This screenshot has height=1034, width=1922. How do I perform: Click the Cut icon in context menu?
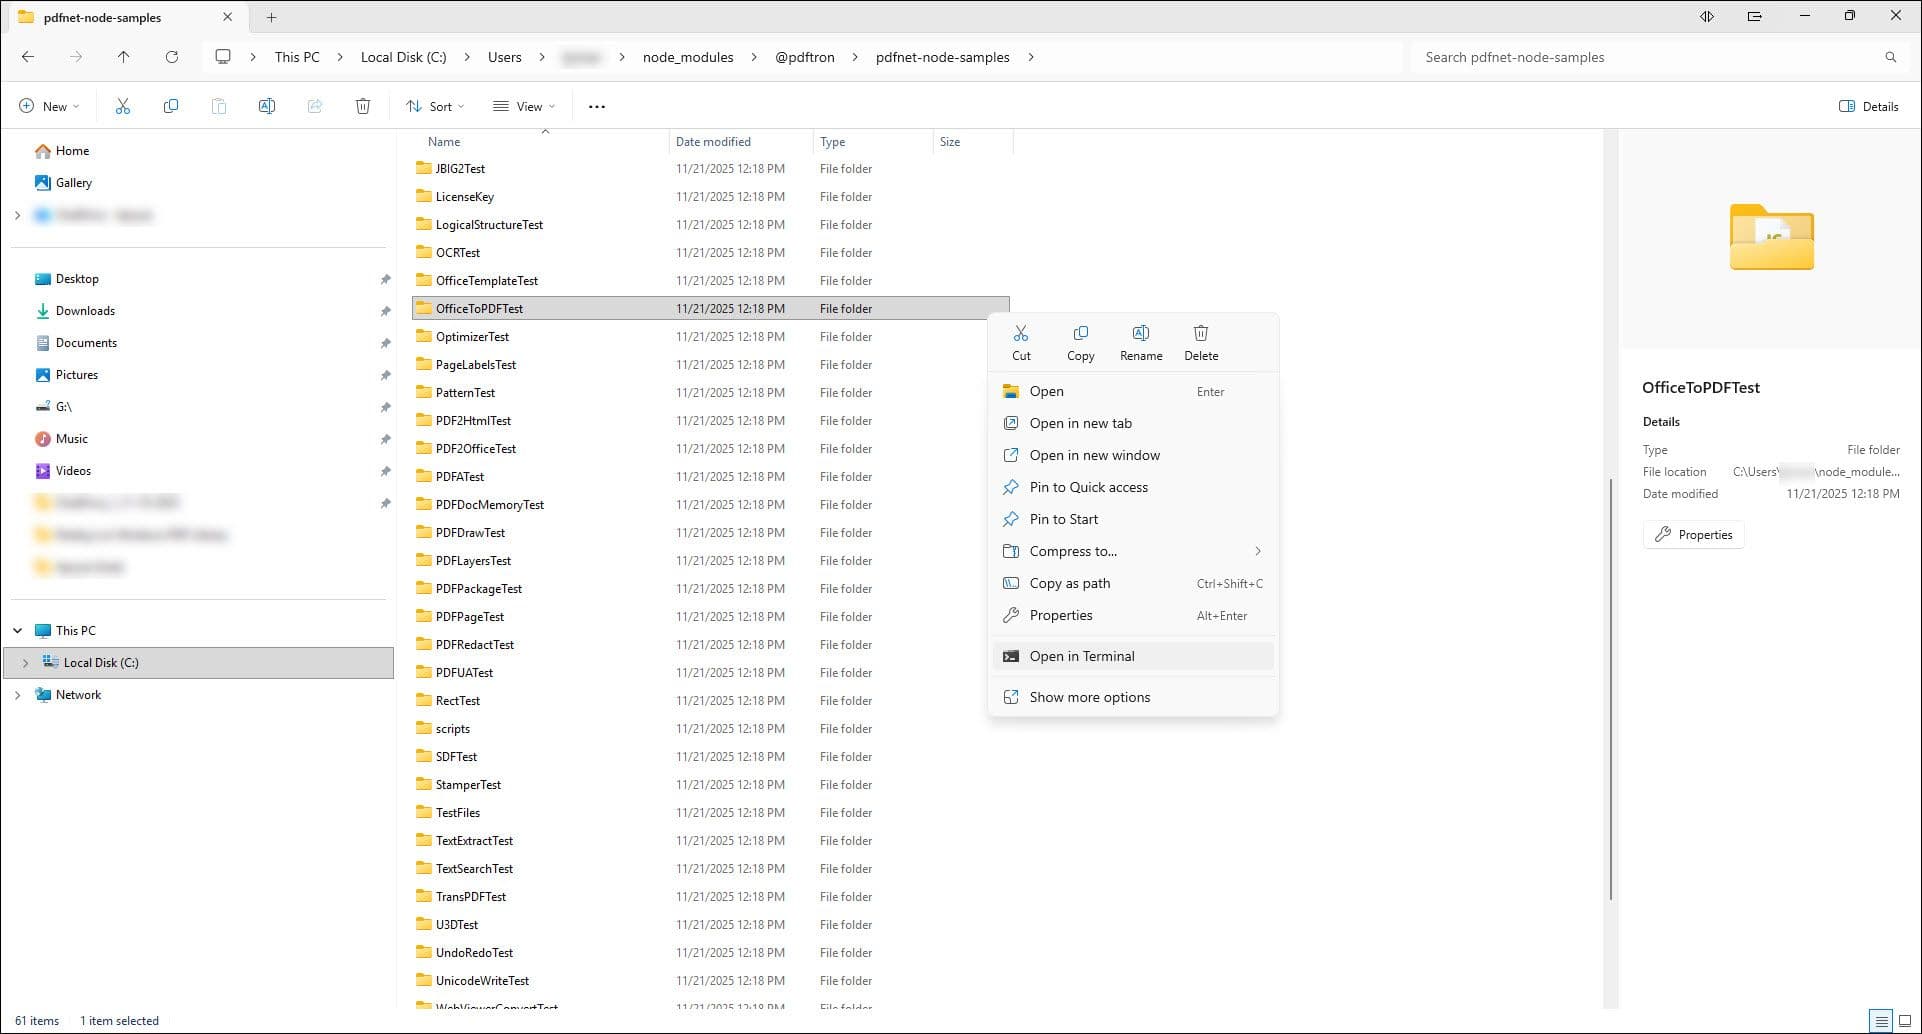coord(1021,342)
